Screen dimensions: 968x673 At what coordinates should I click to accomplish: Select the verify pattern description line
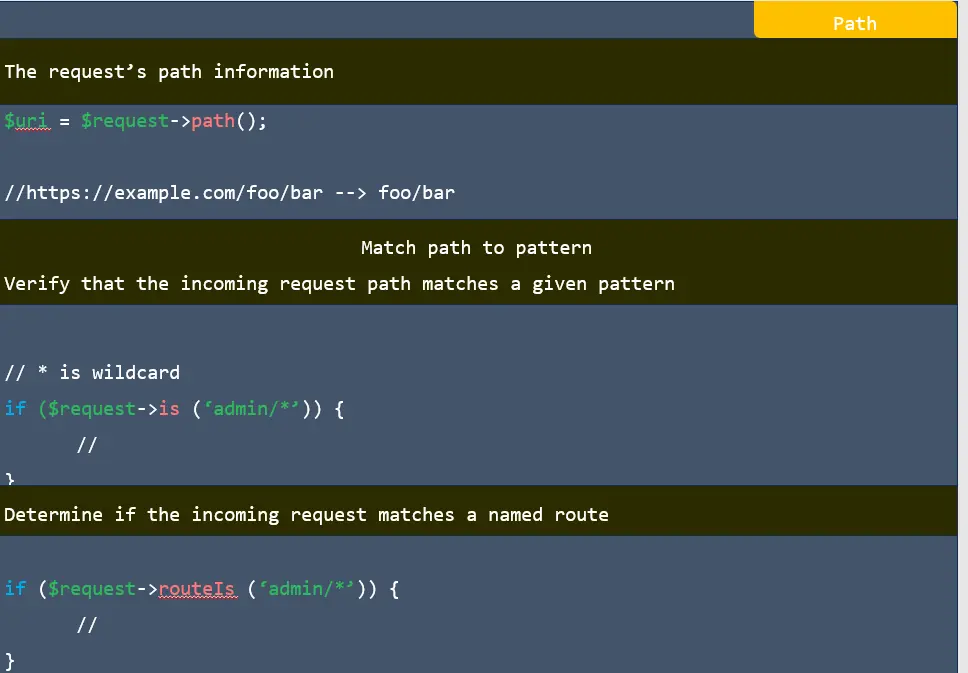coord(340,283)
